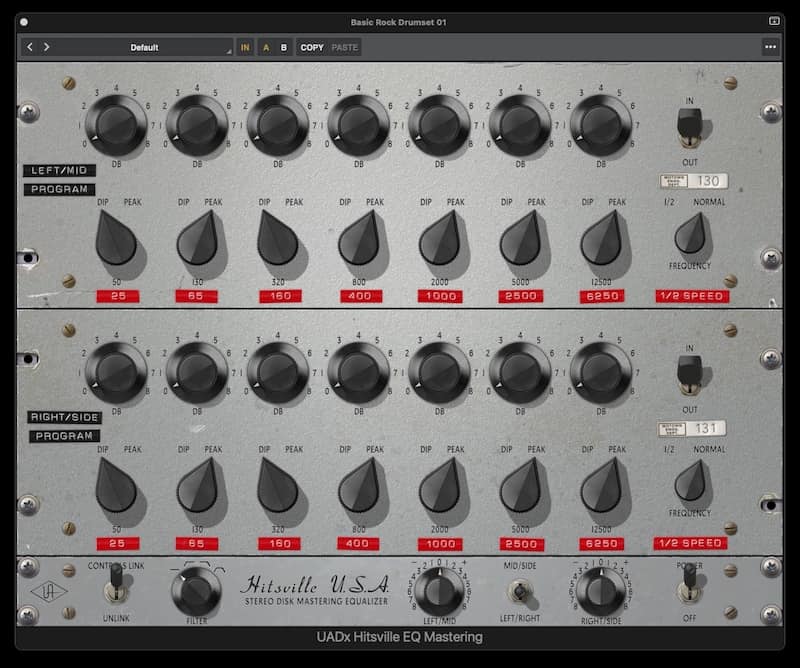This screenshot has width=800, height=668.
Task: Toggle Left/Mid 800 Hz Dip/Peak selector
Action: (x=360, y=238)
